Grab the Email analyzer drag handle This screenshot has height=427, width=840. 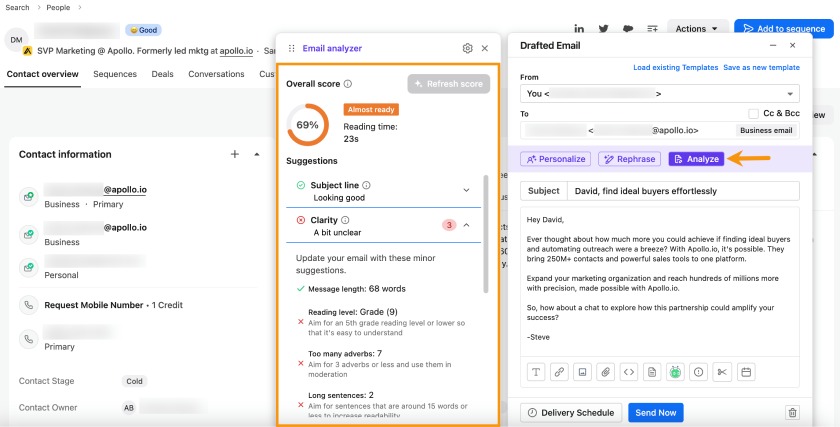click(x=292, y=48)
